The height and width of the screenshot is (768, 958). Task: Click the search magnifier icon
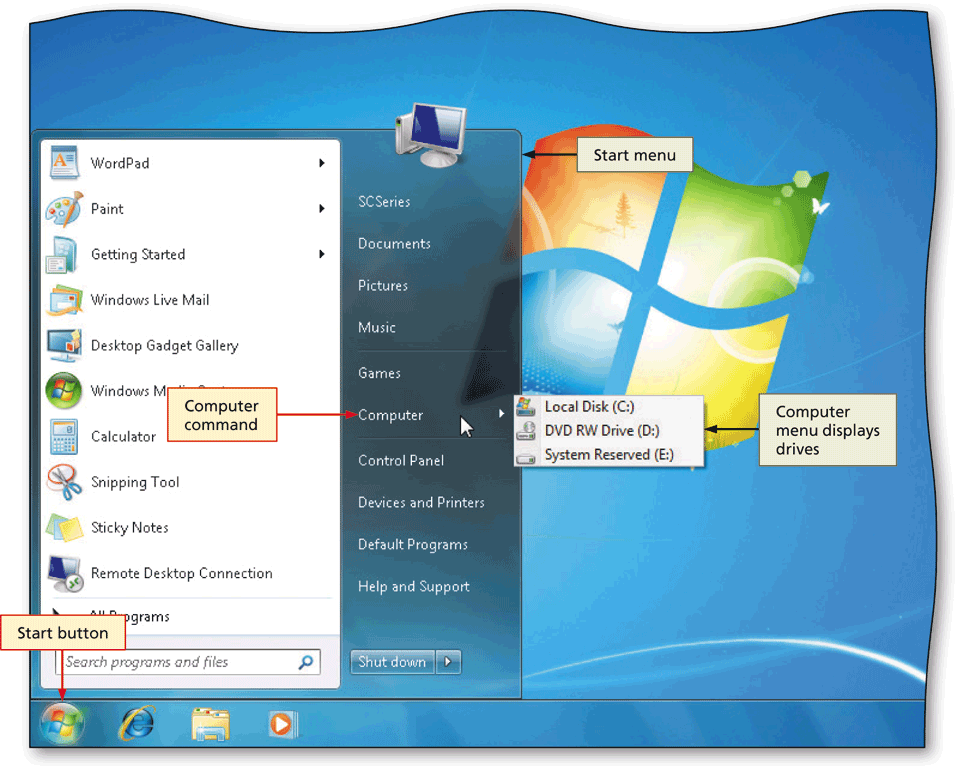305,662
